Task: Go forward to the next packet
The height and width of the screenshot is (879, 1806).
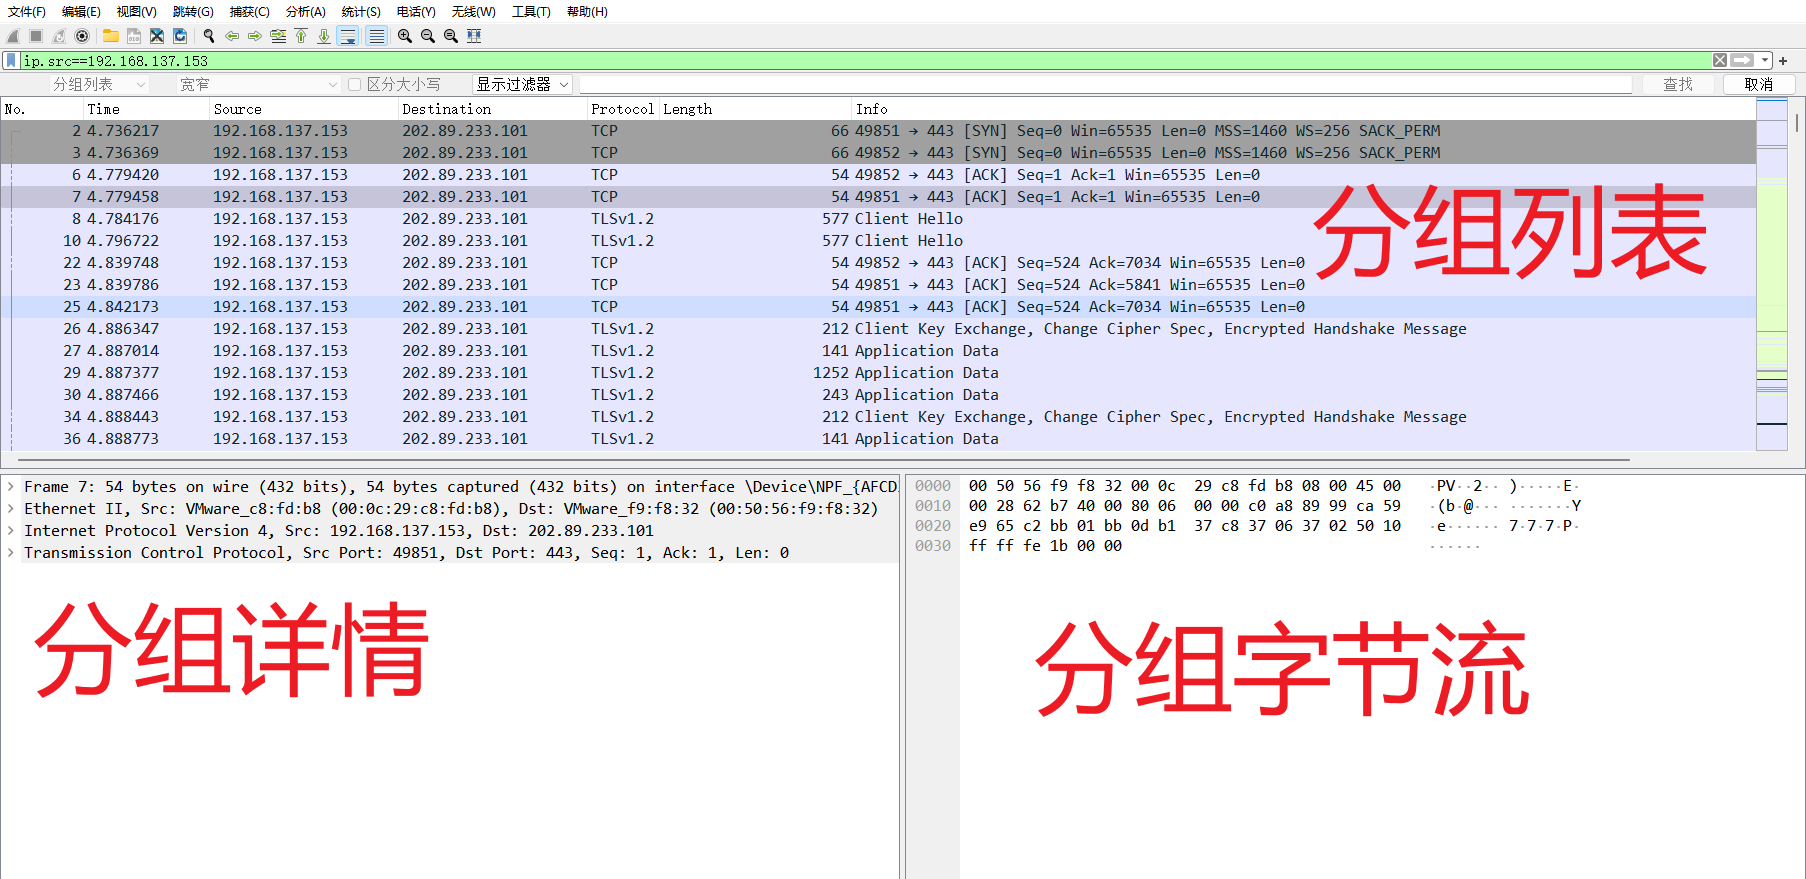Action: pyautogui.click(x=255, y=36)
